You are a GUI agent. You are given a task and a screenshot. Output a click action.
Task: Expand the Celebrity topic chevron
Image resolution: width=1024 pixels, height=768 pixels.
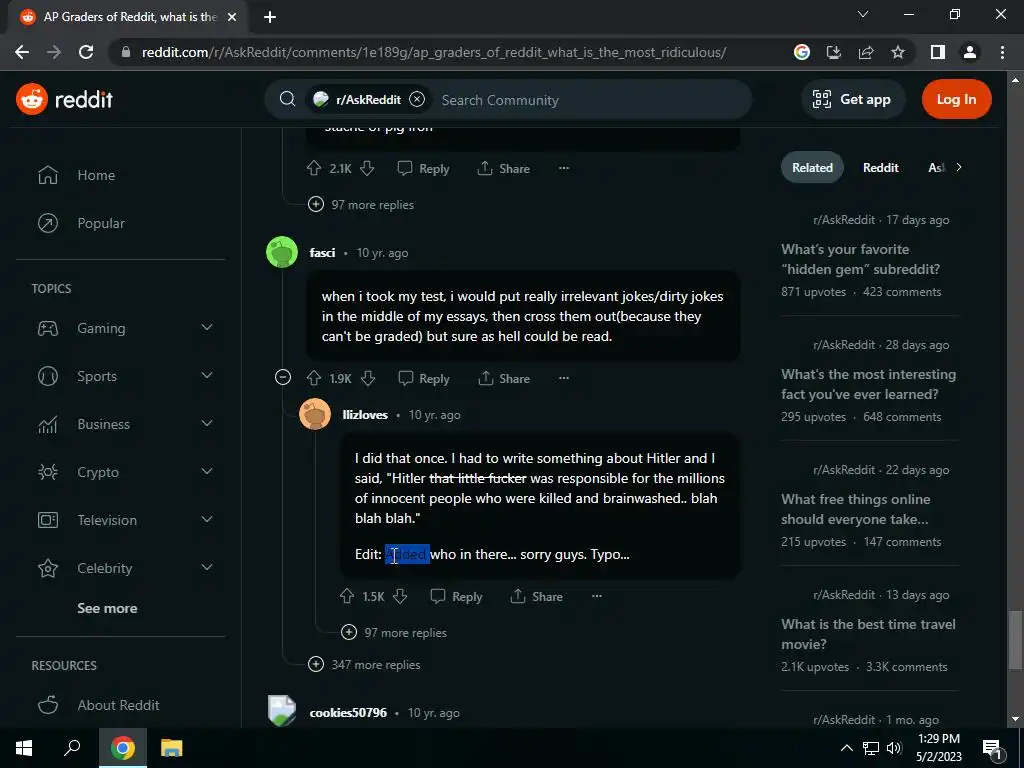pos(207,568)
